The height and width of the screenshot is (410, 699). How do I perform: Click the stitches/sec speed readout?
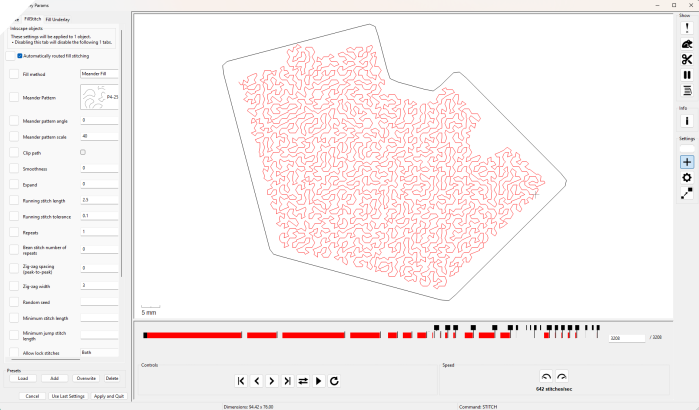(x=554, y=389)
